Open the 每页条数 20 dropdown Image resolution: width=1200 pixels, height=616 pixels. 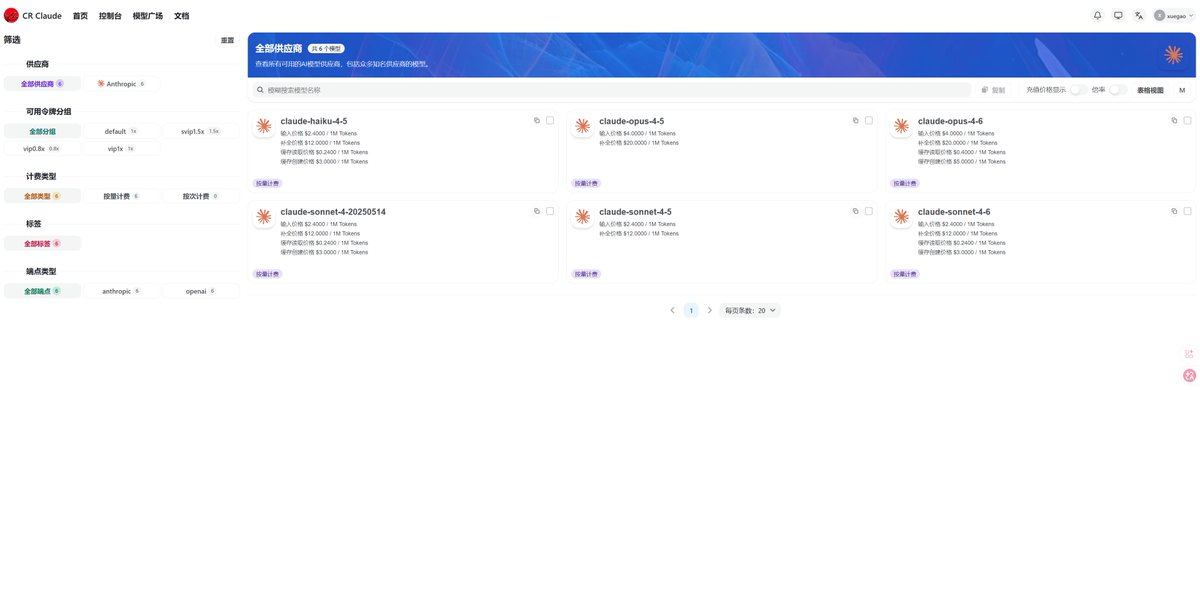pos(750,310)
